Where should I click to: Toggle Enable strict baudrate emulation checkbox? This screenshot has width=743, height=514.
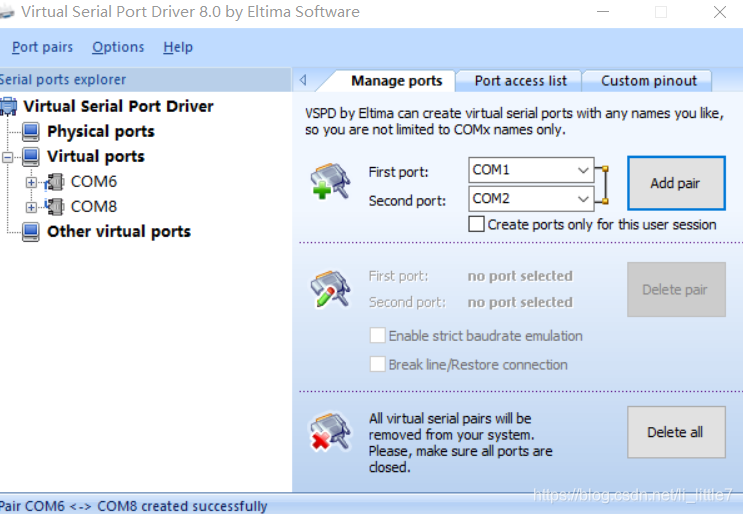377,335
